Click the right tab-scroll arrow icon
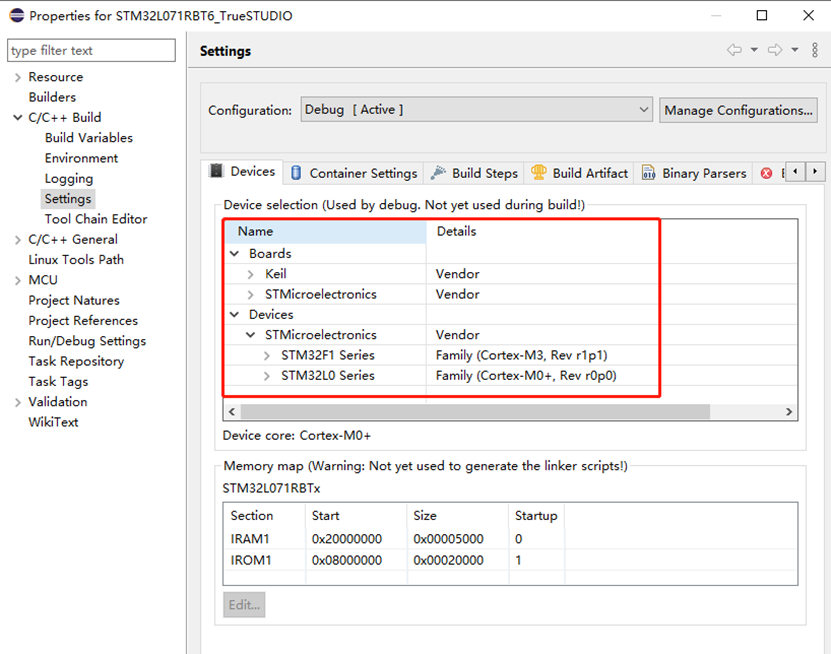 (813, 172)
